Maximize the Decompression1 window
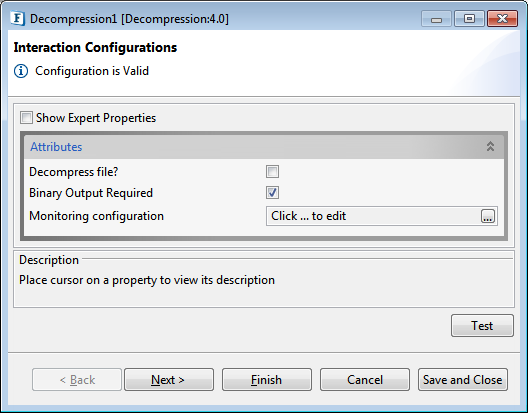Image resolution: width=528 pixels, height=413 pixels. pyautogui.click(x=469, y=19)
